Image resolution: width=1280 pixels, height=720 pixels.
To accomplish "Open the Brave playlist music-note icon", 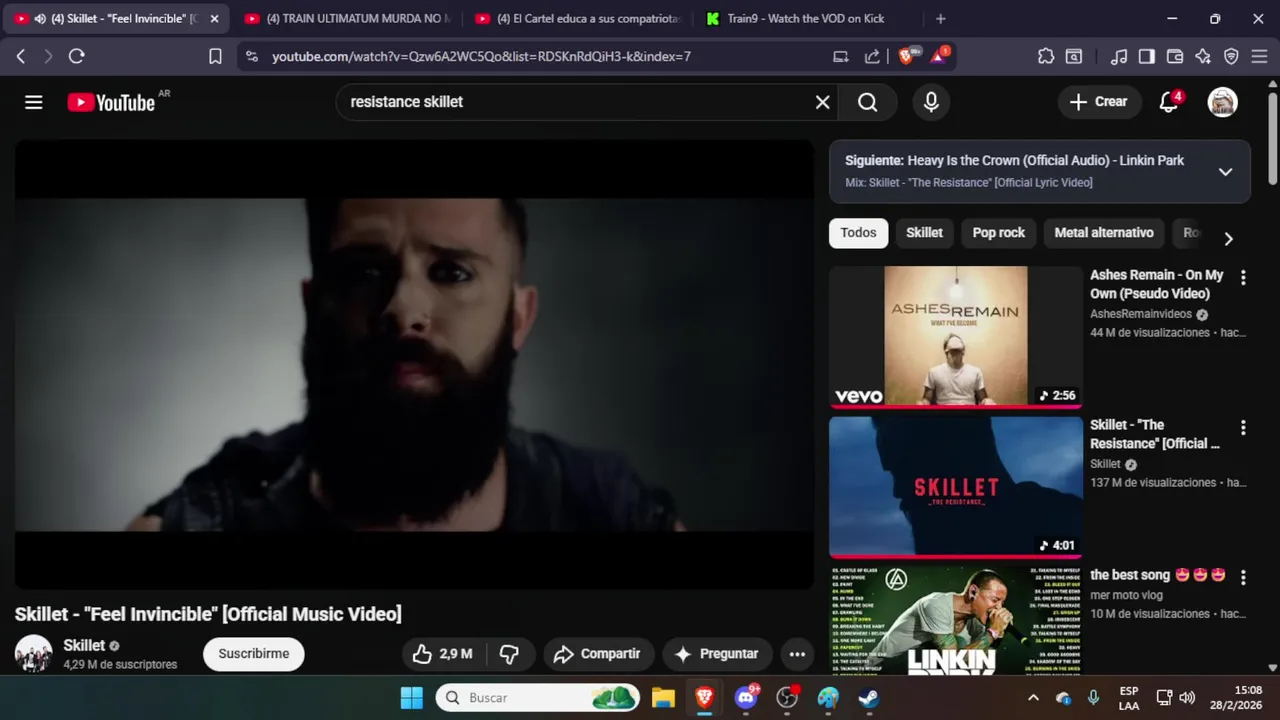I will click(x=1119, y=56).
